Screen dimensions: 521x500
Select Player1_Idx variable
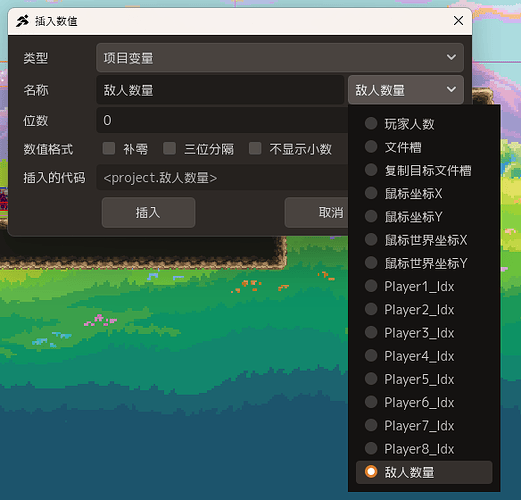click(x=424, y=286)
